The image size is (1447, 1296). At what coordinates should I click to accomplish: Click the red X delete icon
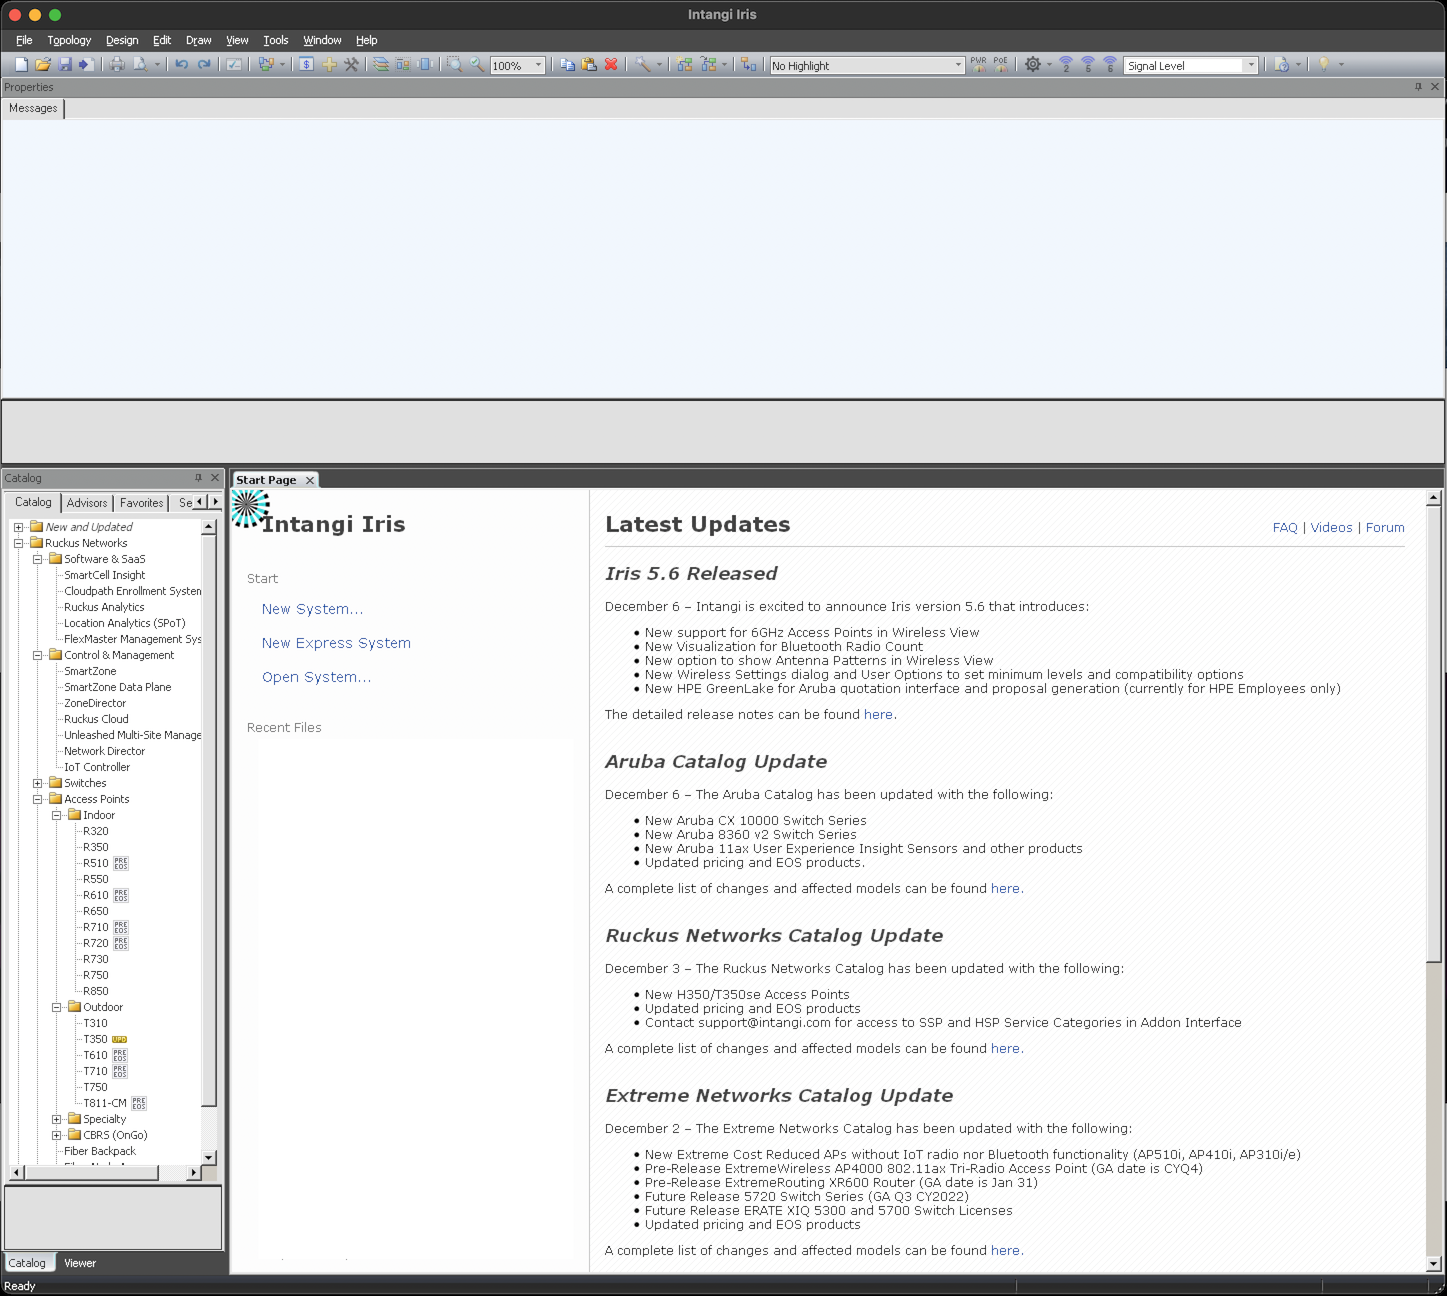[611, 65]
